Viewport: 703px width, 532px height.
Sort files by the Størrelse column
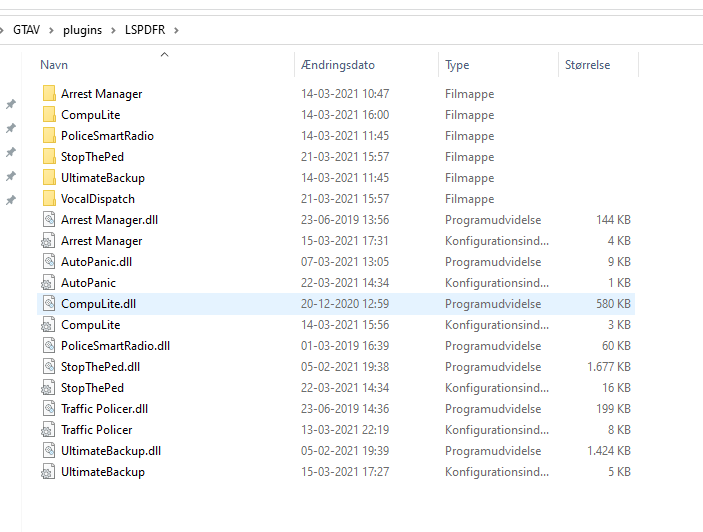click(x=587, y=65)
